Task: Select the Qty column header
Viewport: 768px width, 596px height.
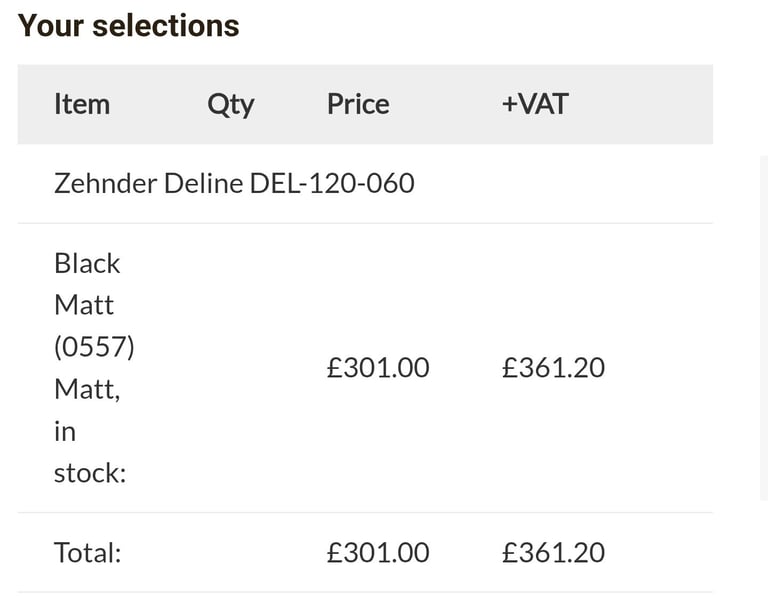Action: click(x=230, y=105)
